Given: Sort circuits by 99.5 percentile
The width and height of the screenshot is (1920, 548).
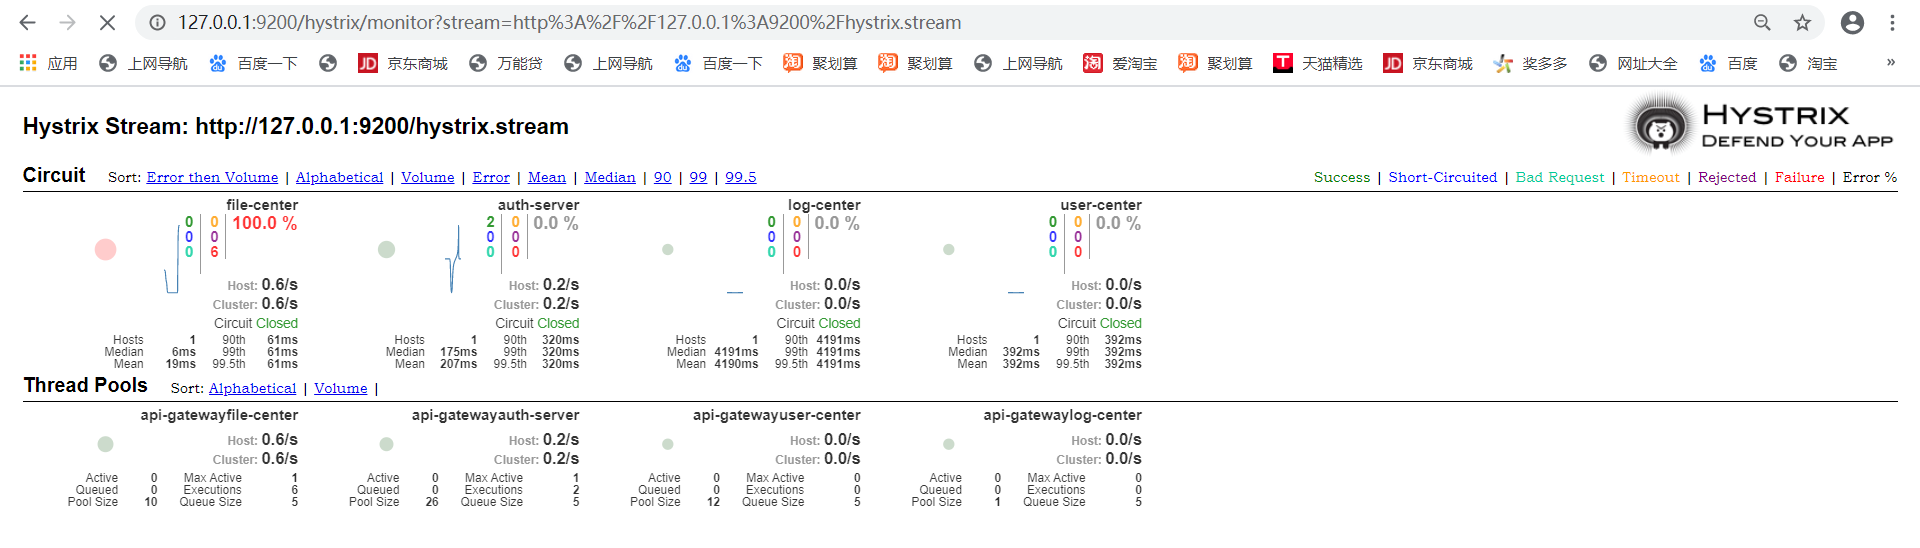Looking at the screenshot, I should click(741, 177).
